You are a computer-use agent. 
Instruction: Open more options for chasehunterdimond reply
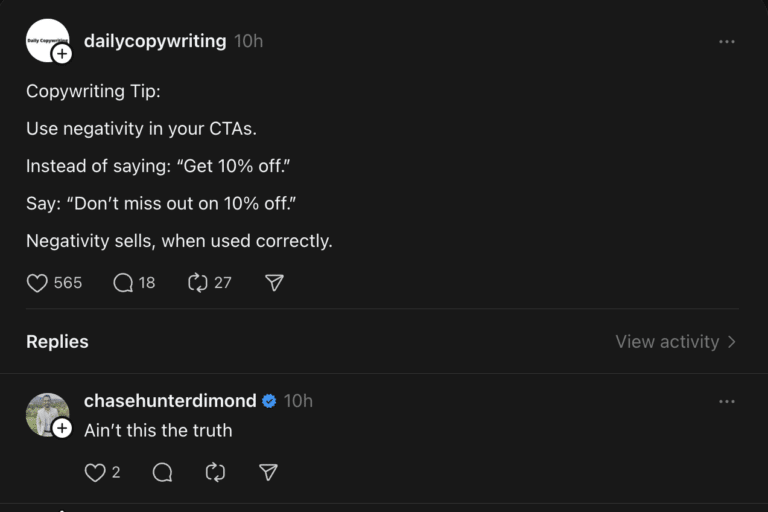point(727,401)
